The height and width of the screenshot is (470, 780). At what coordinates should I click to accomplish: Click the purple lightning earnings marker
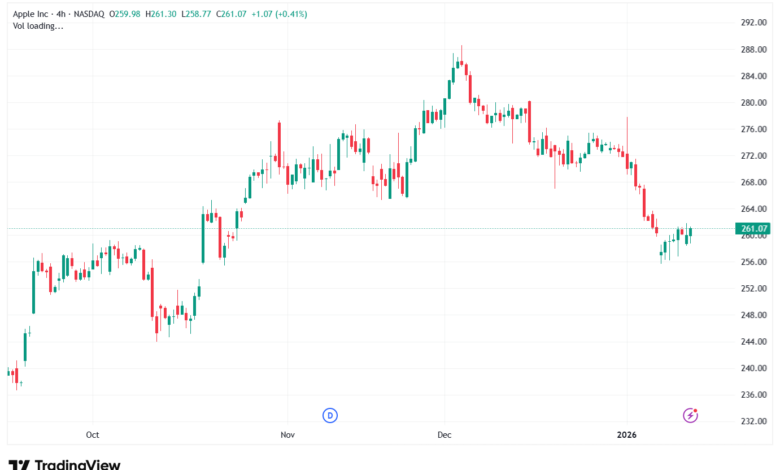coord(690,415)
